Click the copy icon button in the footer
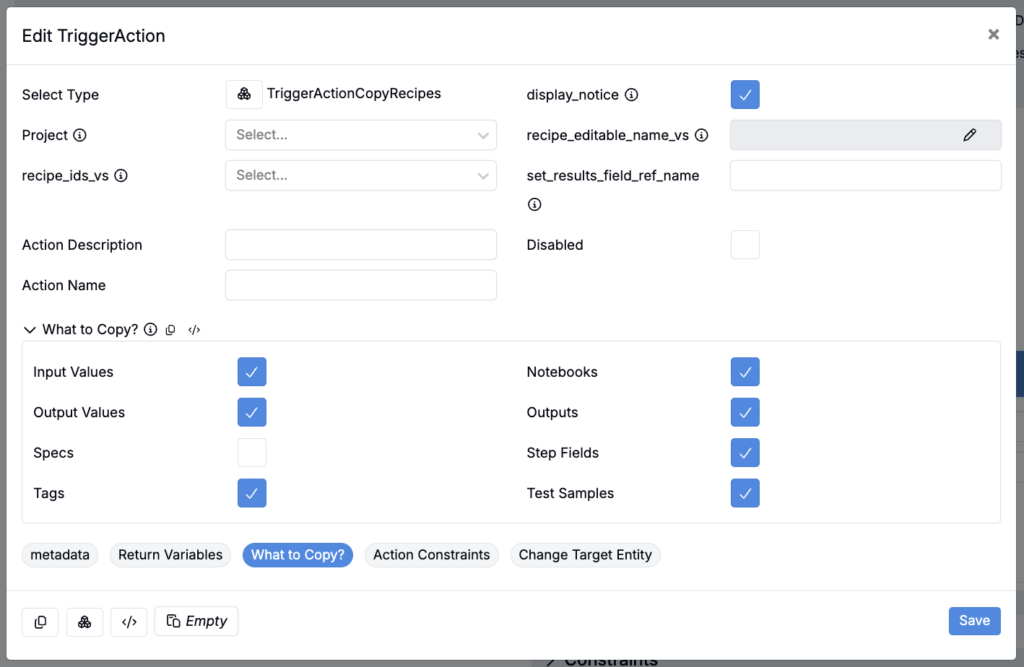1024x667 pixels. click(40, 621)
